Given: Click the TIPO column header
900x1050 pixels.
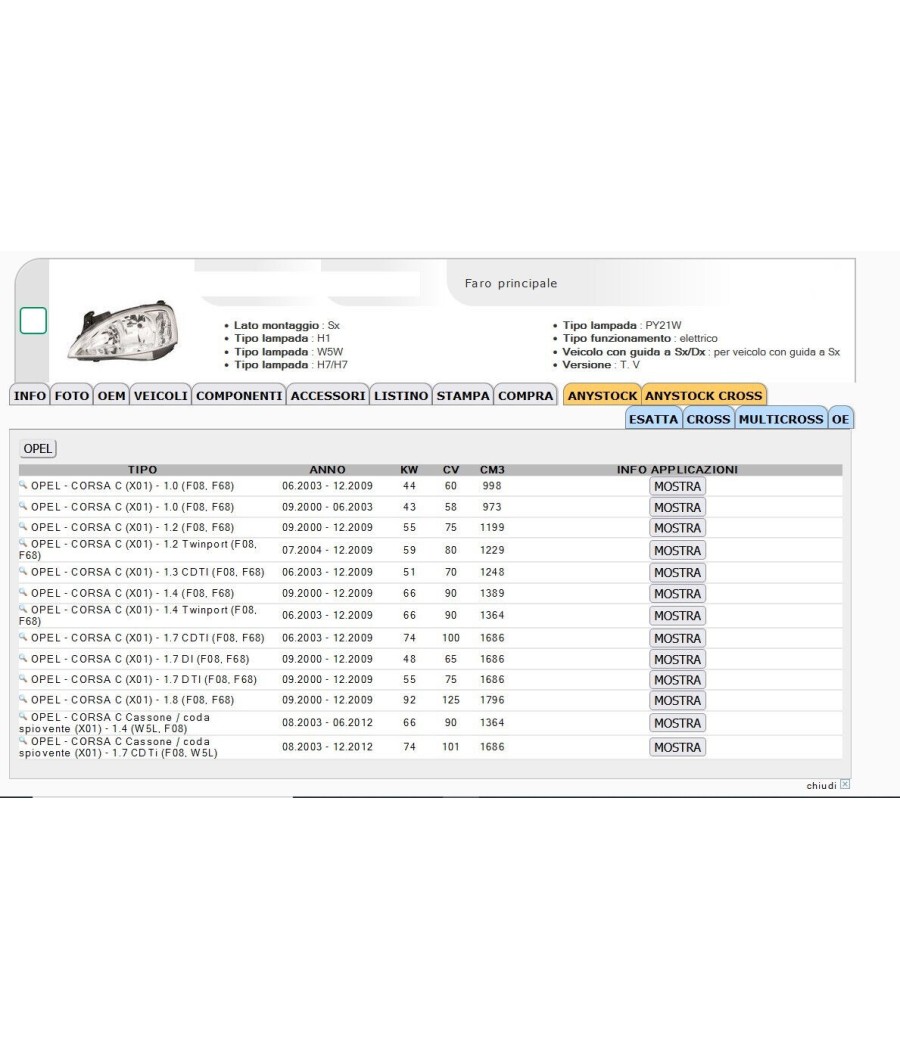Looking at the screenshot, I should pos(143,469).
